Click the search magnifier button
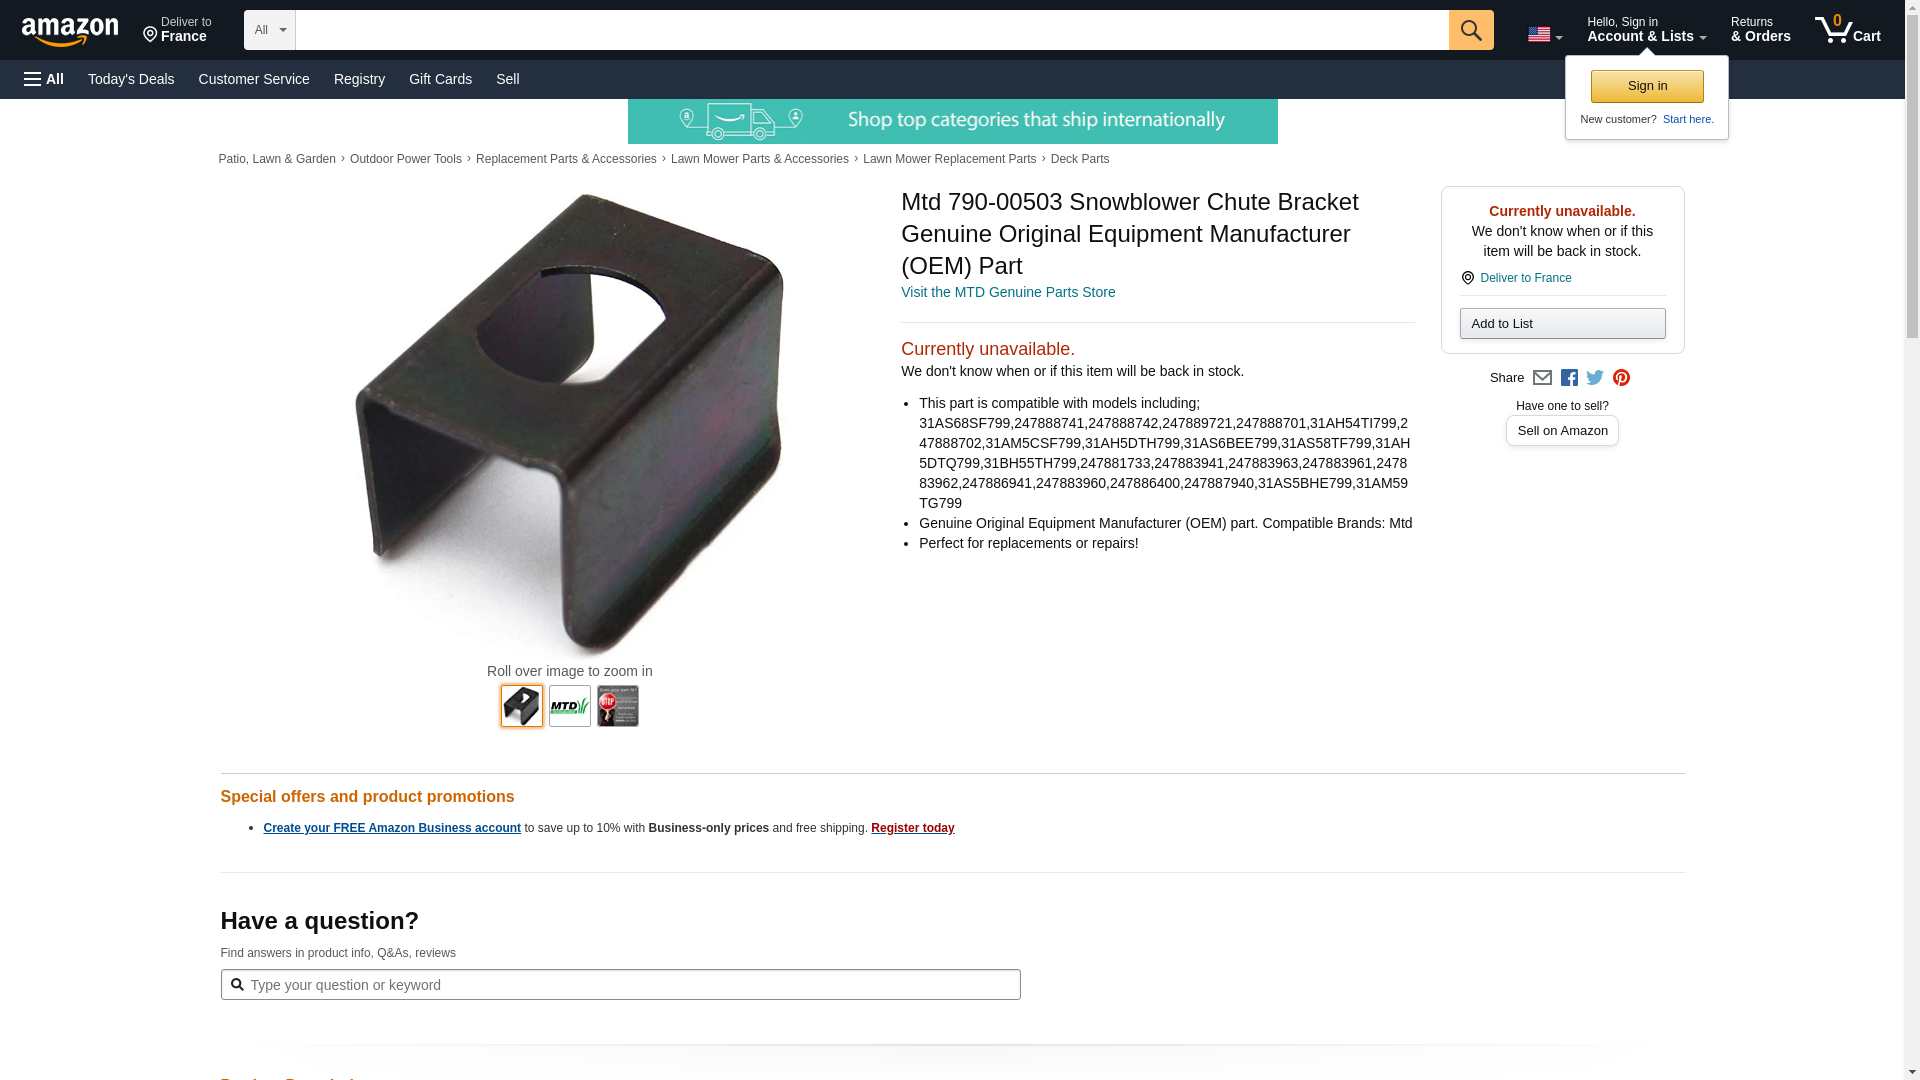This screenshot has height=1080, width=1920. [1470, 30]
